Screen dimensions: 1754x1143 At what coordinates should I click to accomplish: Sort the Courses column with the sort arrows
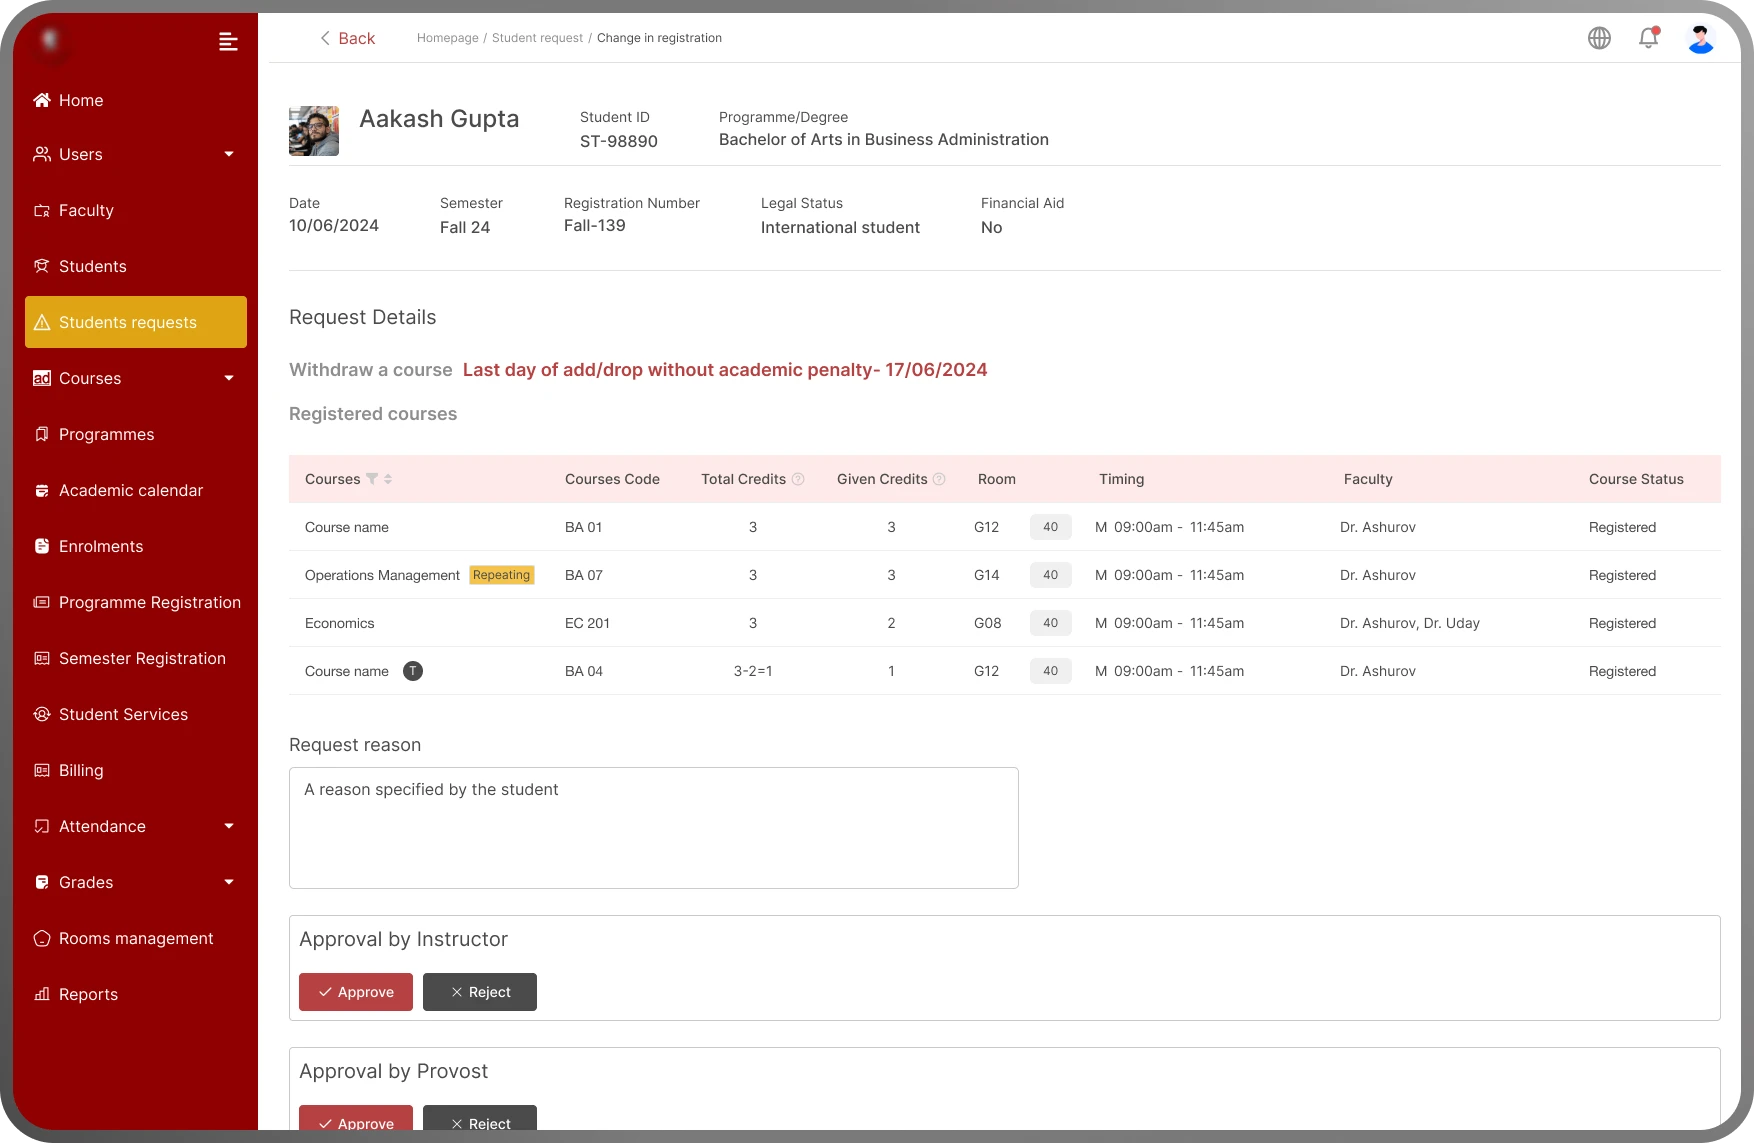click(x=388, y=479)
